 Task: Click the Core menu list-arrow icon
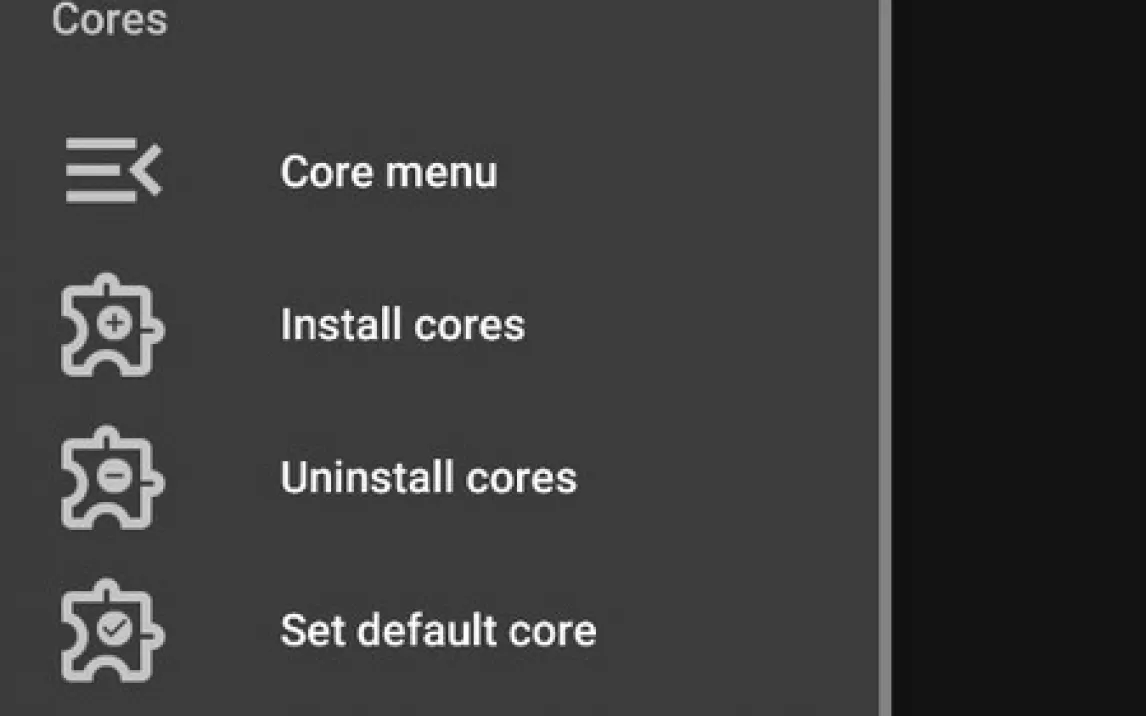pos(113,171)
